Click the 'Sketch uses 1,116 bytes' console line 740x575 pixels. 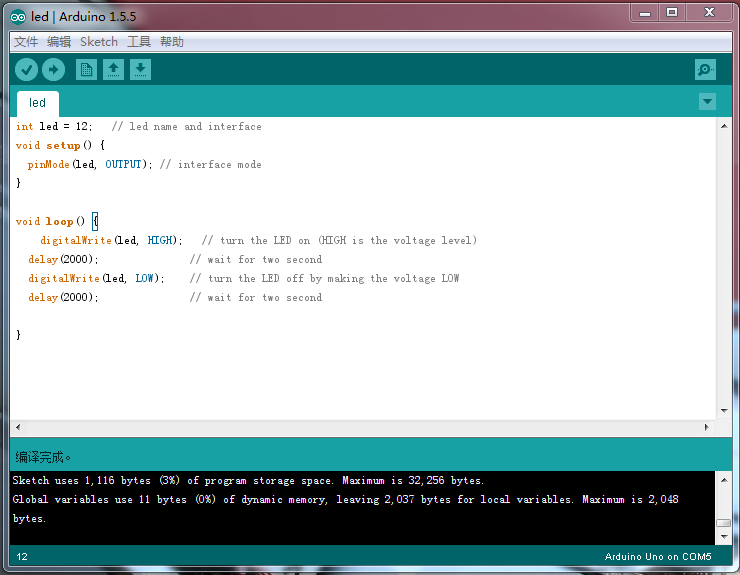coord(248,481)
